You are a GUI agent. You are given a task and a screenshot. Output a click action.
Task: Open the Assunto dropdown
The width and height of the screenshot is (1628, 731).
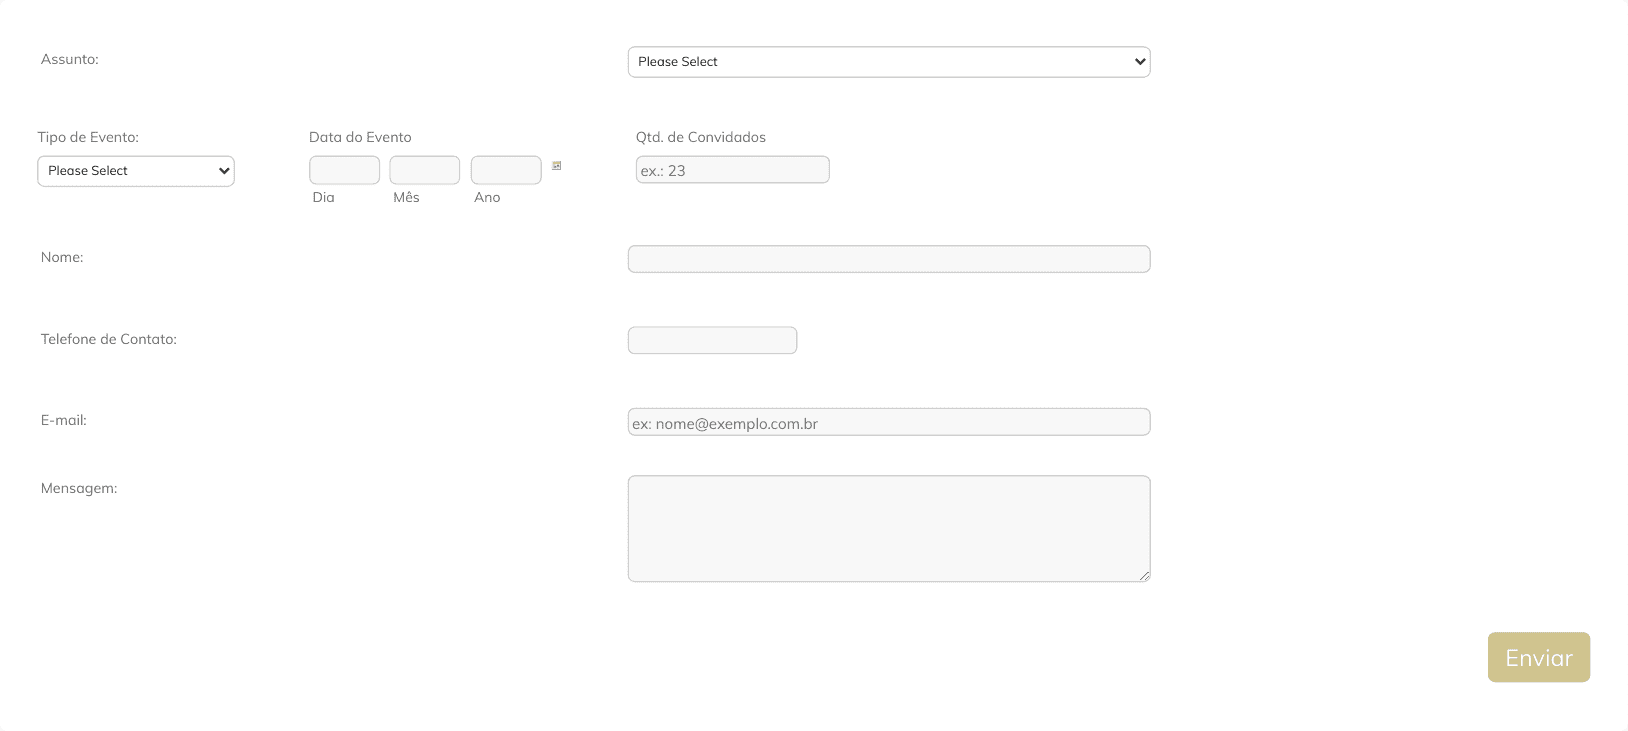[x=888, y=62]
